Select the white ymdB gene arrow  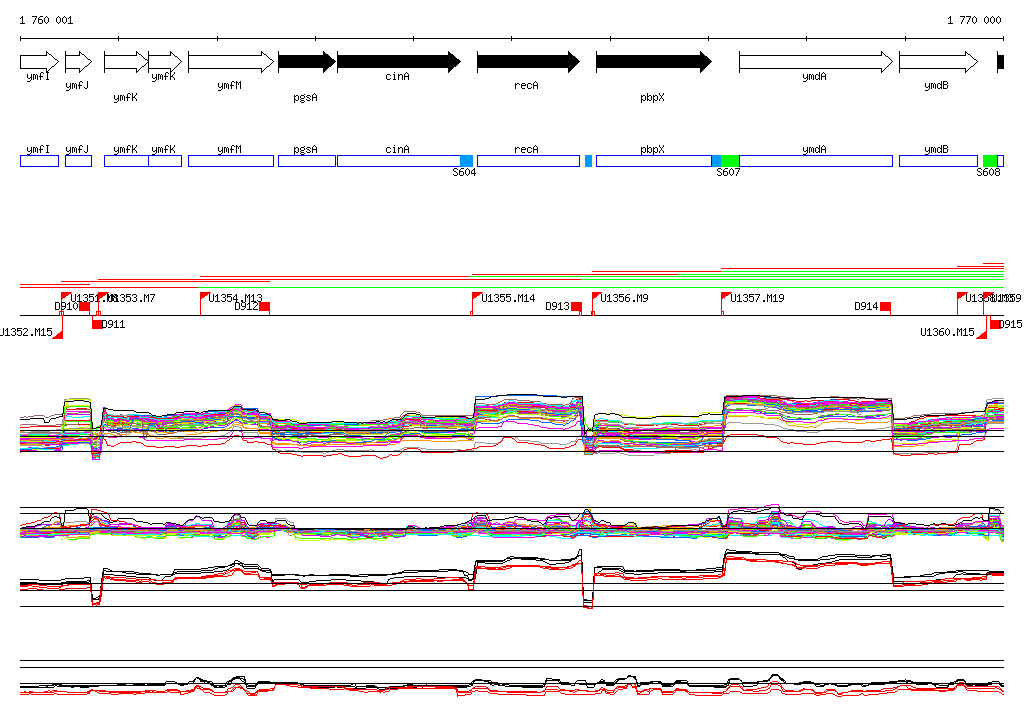click(x=938, y=62)
